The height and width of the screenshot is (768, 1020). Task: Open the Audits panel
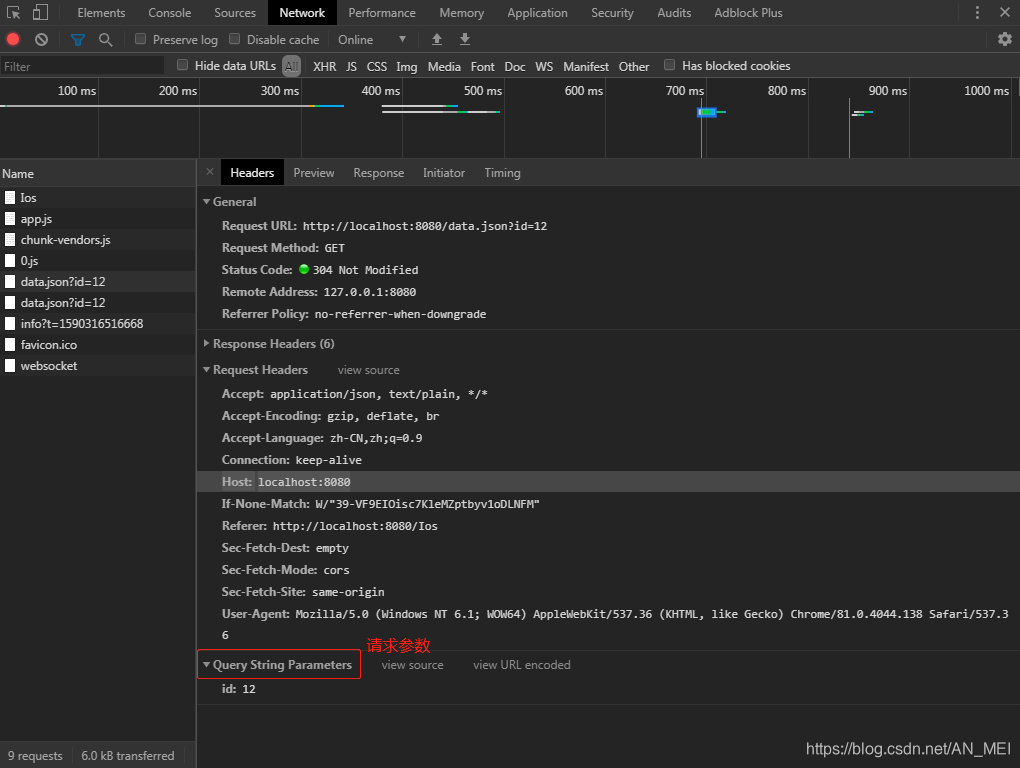pyautogui.click(x=674, y=12)
